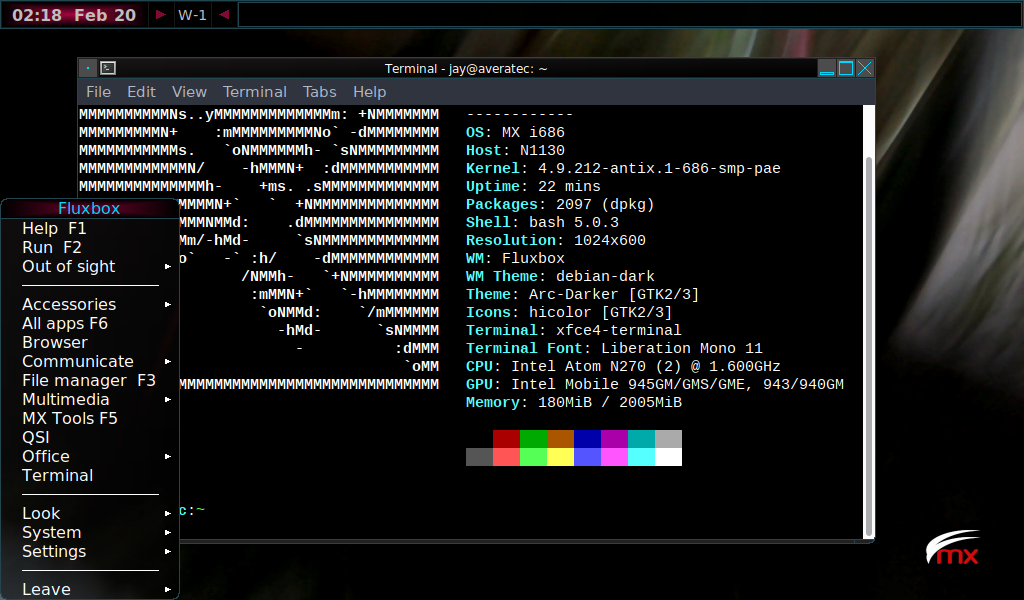The height and width of the screenshot is (600, 1024).
Task: Click the dark blue color block
Action: 587,439
